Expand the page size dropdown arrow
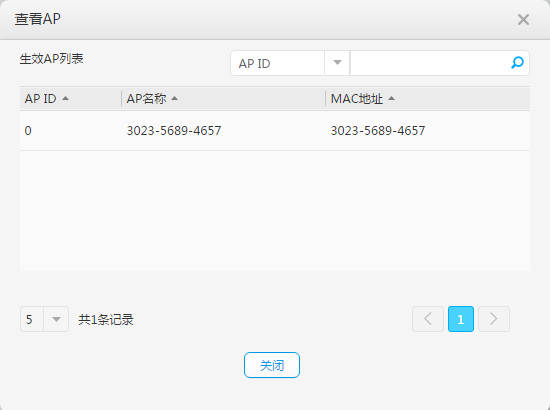The image size is (550, 410). 56,319
